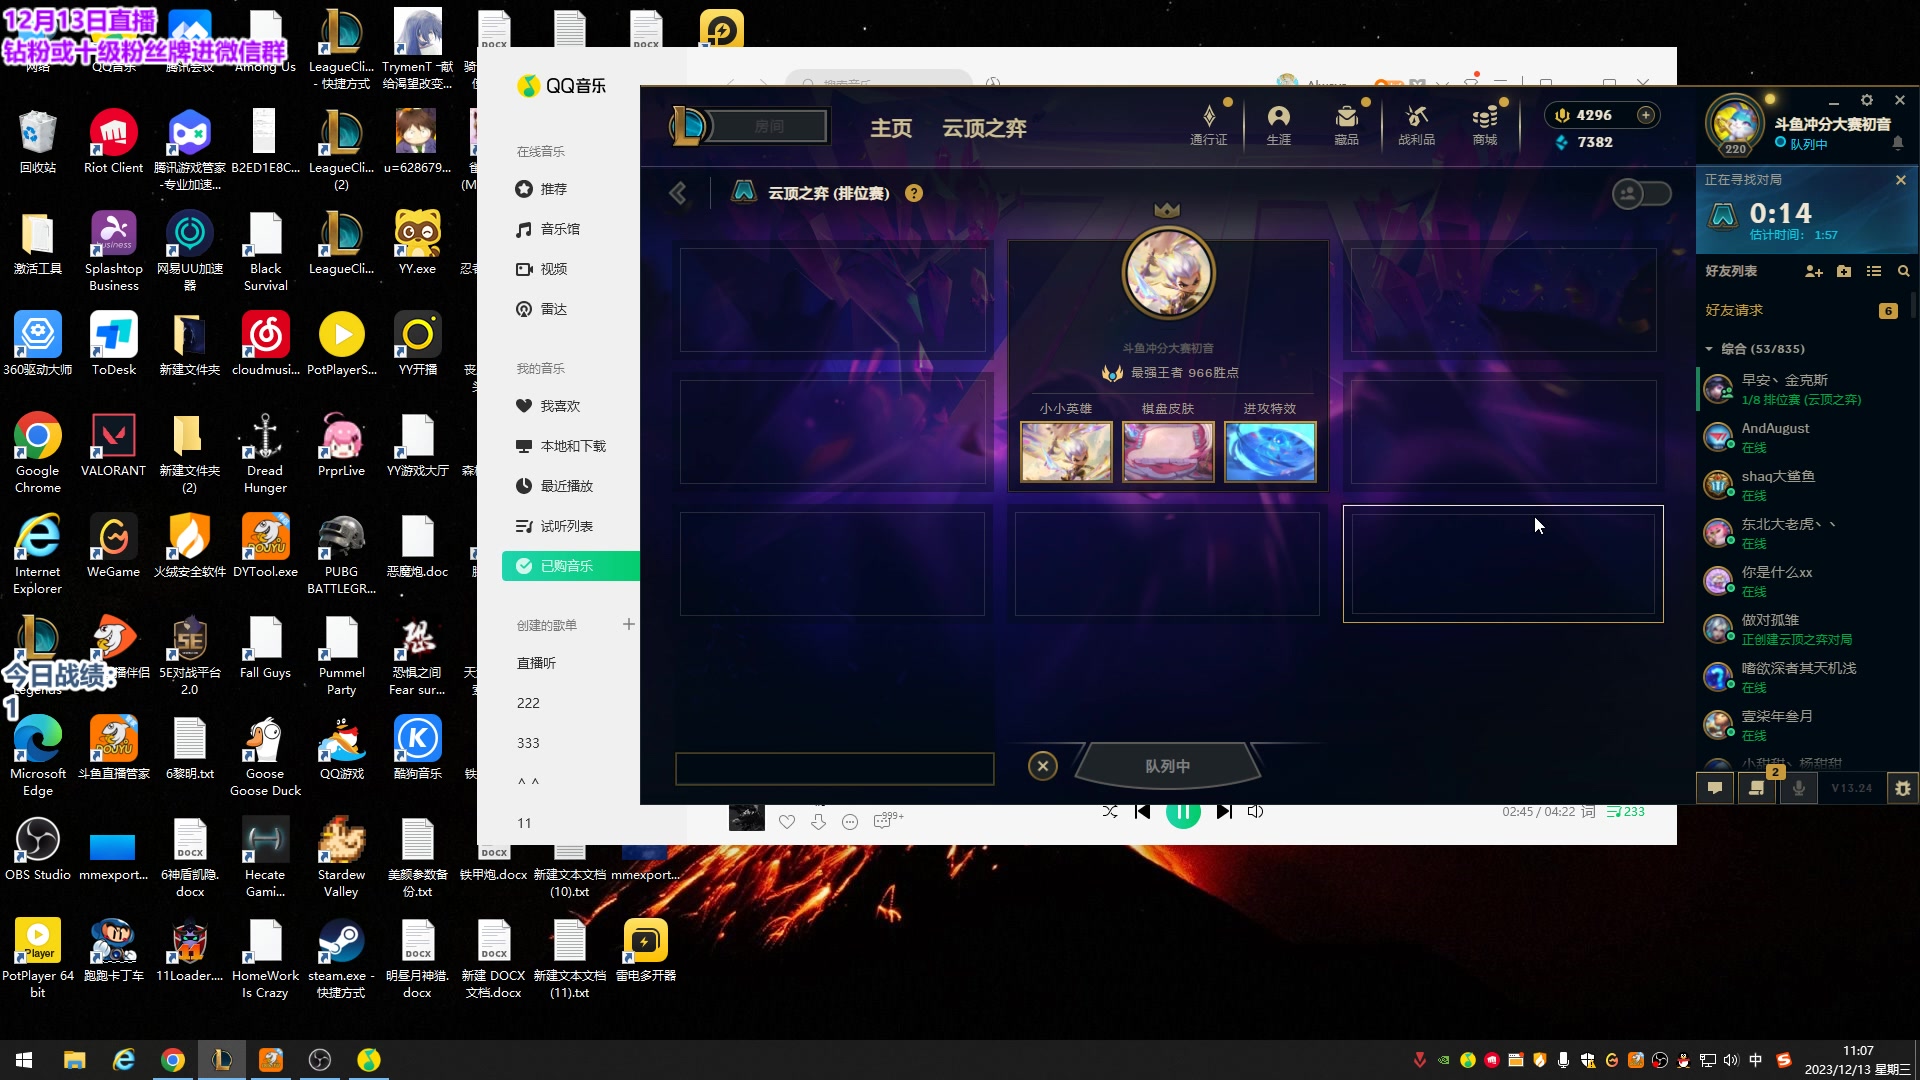Click the plus next to 创建的歌单
This screenshot has width=1920, height=1080.
point(628,624)
